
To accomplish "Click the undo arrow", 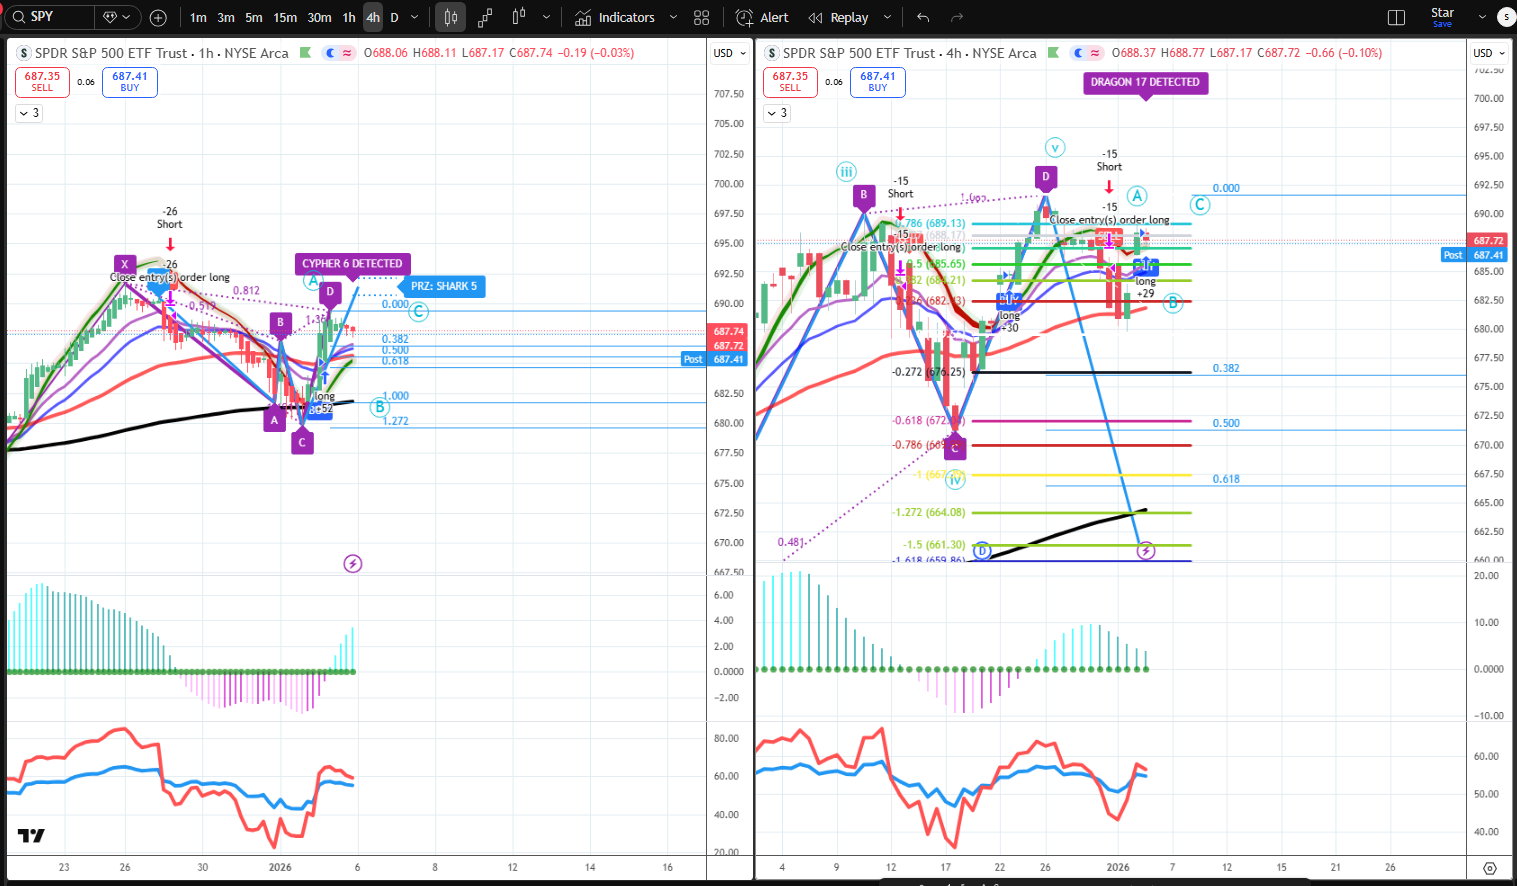I will [923, 17].
